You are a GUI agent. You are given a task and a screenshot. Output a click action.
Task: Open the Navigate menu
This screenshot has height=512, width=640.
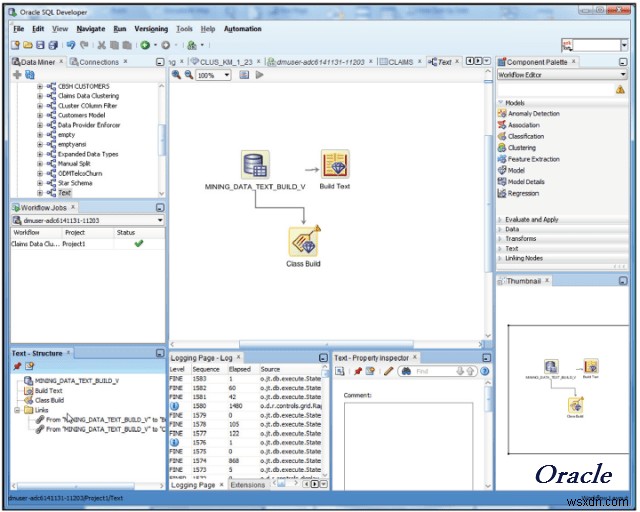pos(91,29)
